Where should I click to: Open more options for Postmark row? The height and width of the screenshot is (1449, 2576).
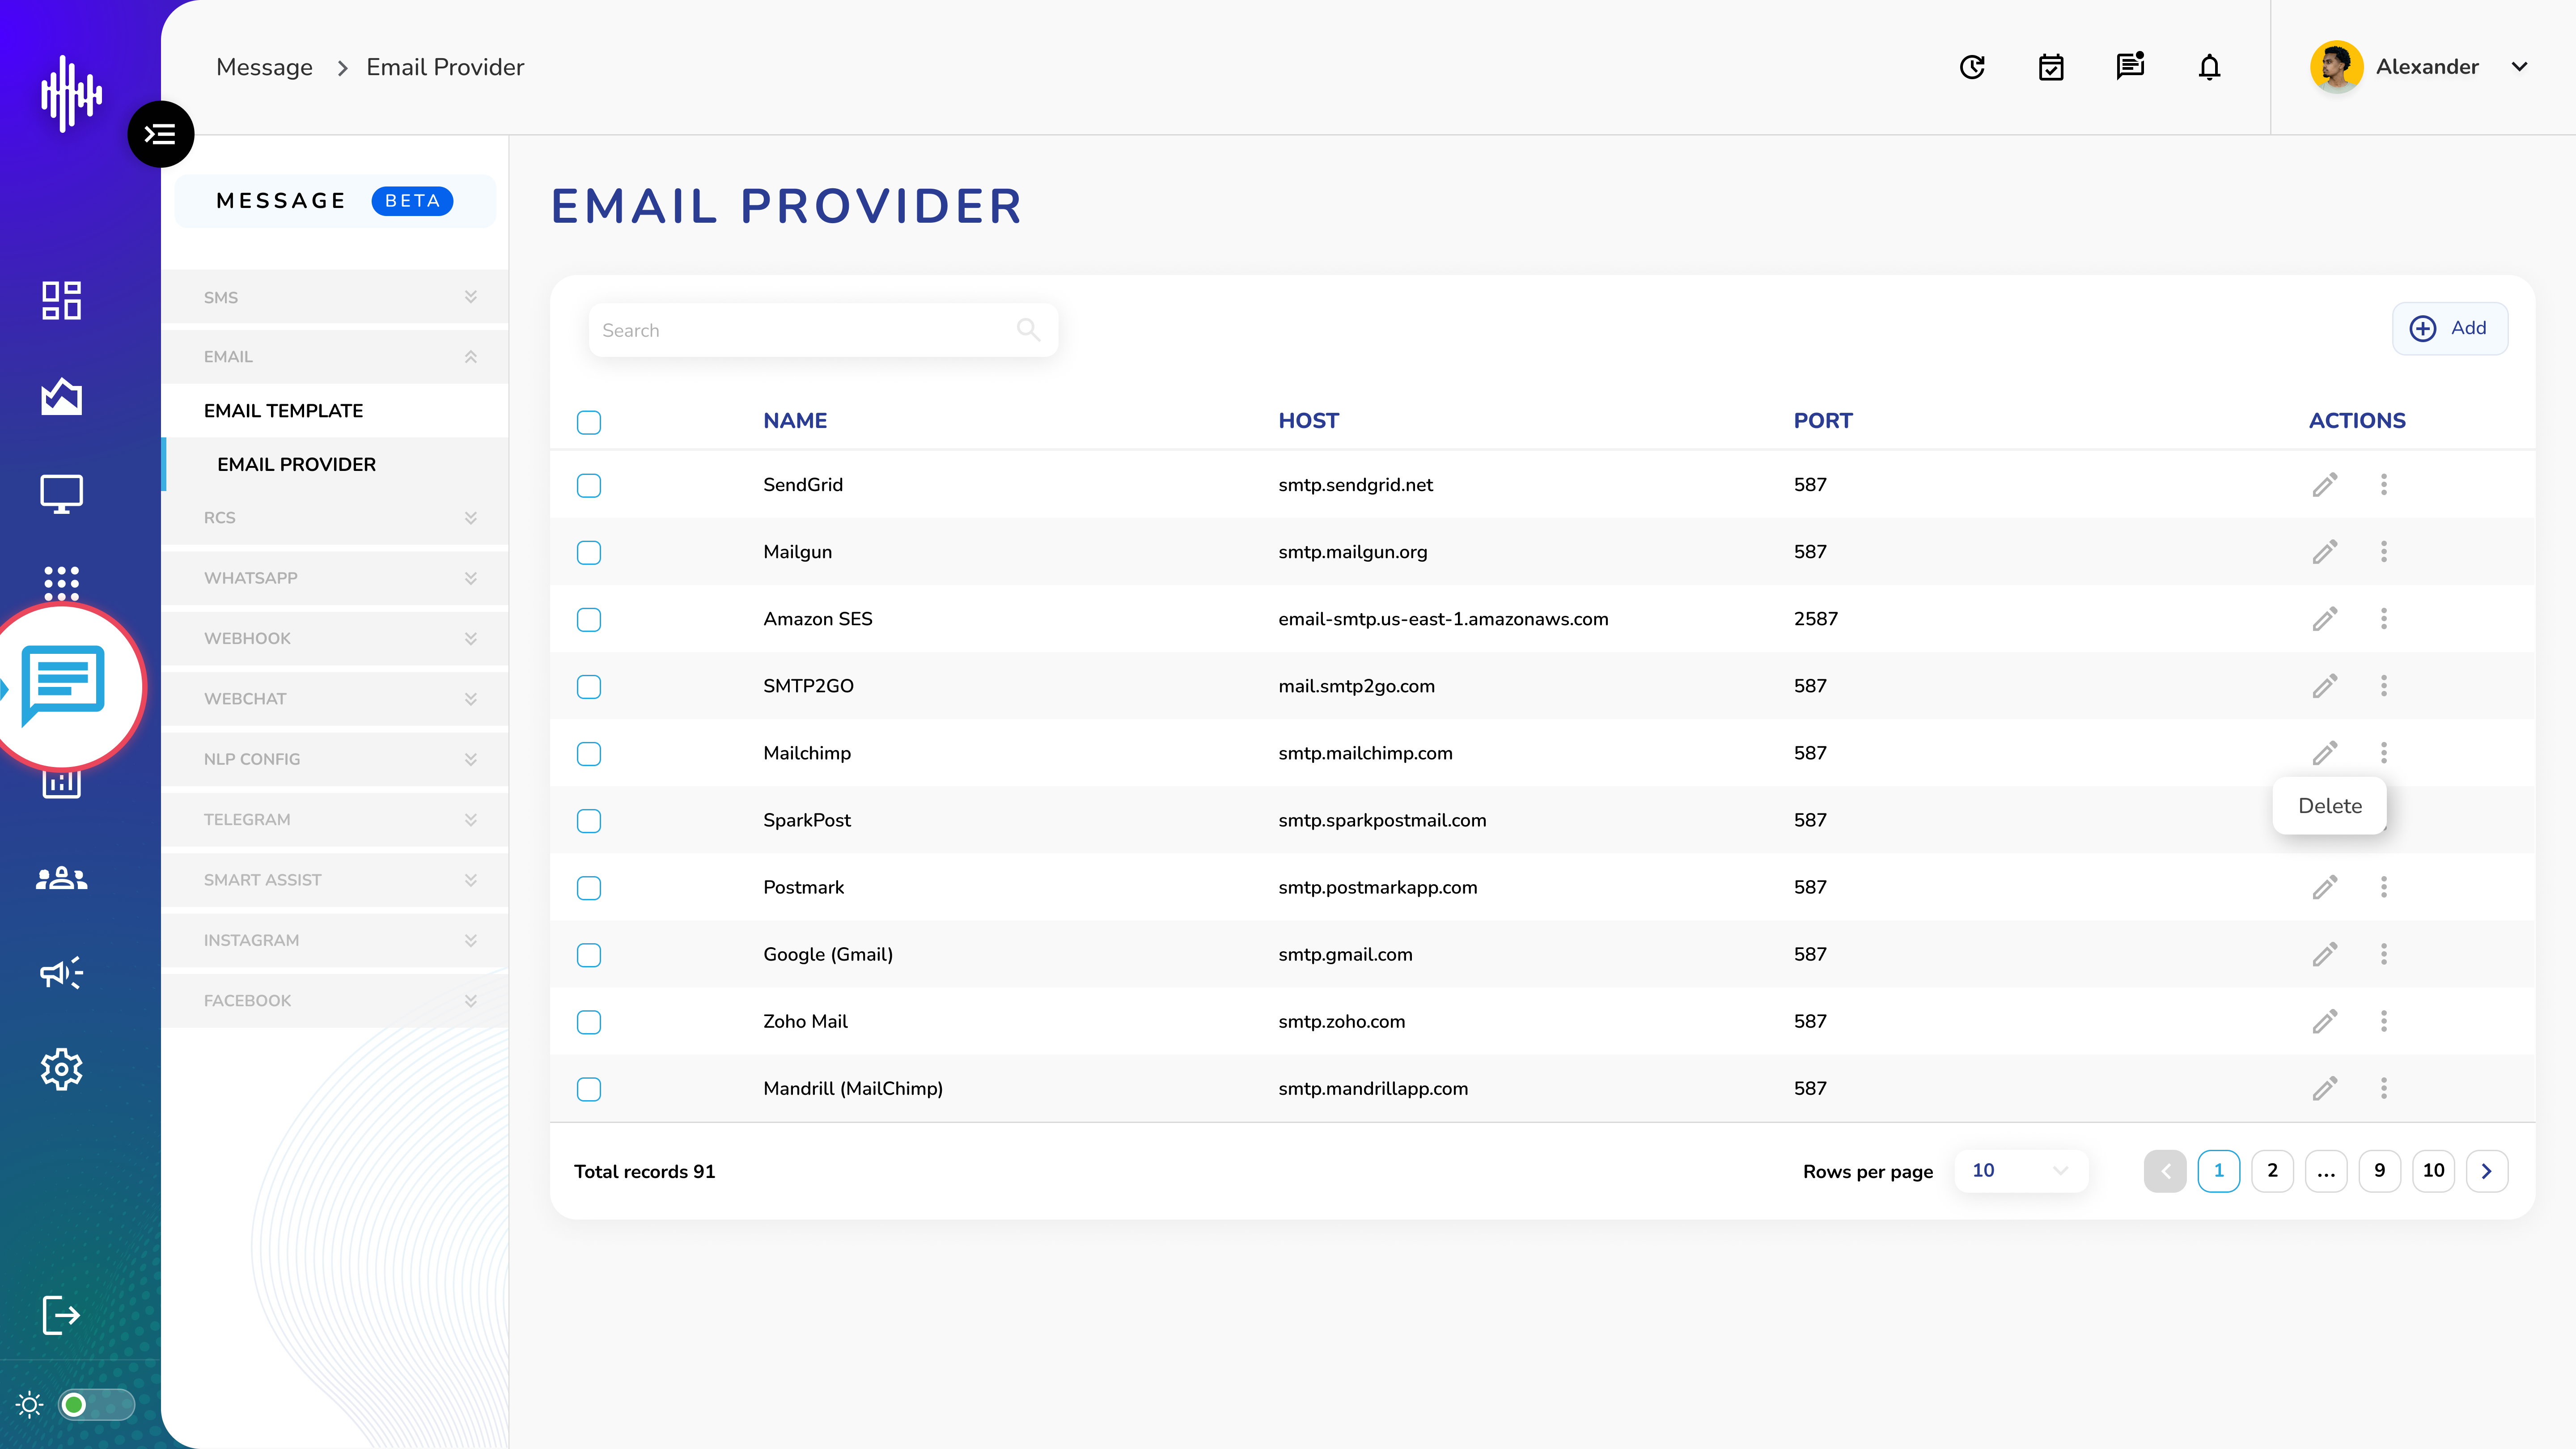click(x=2384, y=887)
